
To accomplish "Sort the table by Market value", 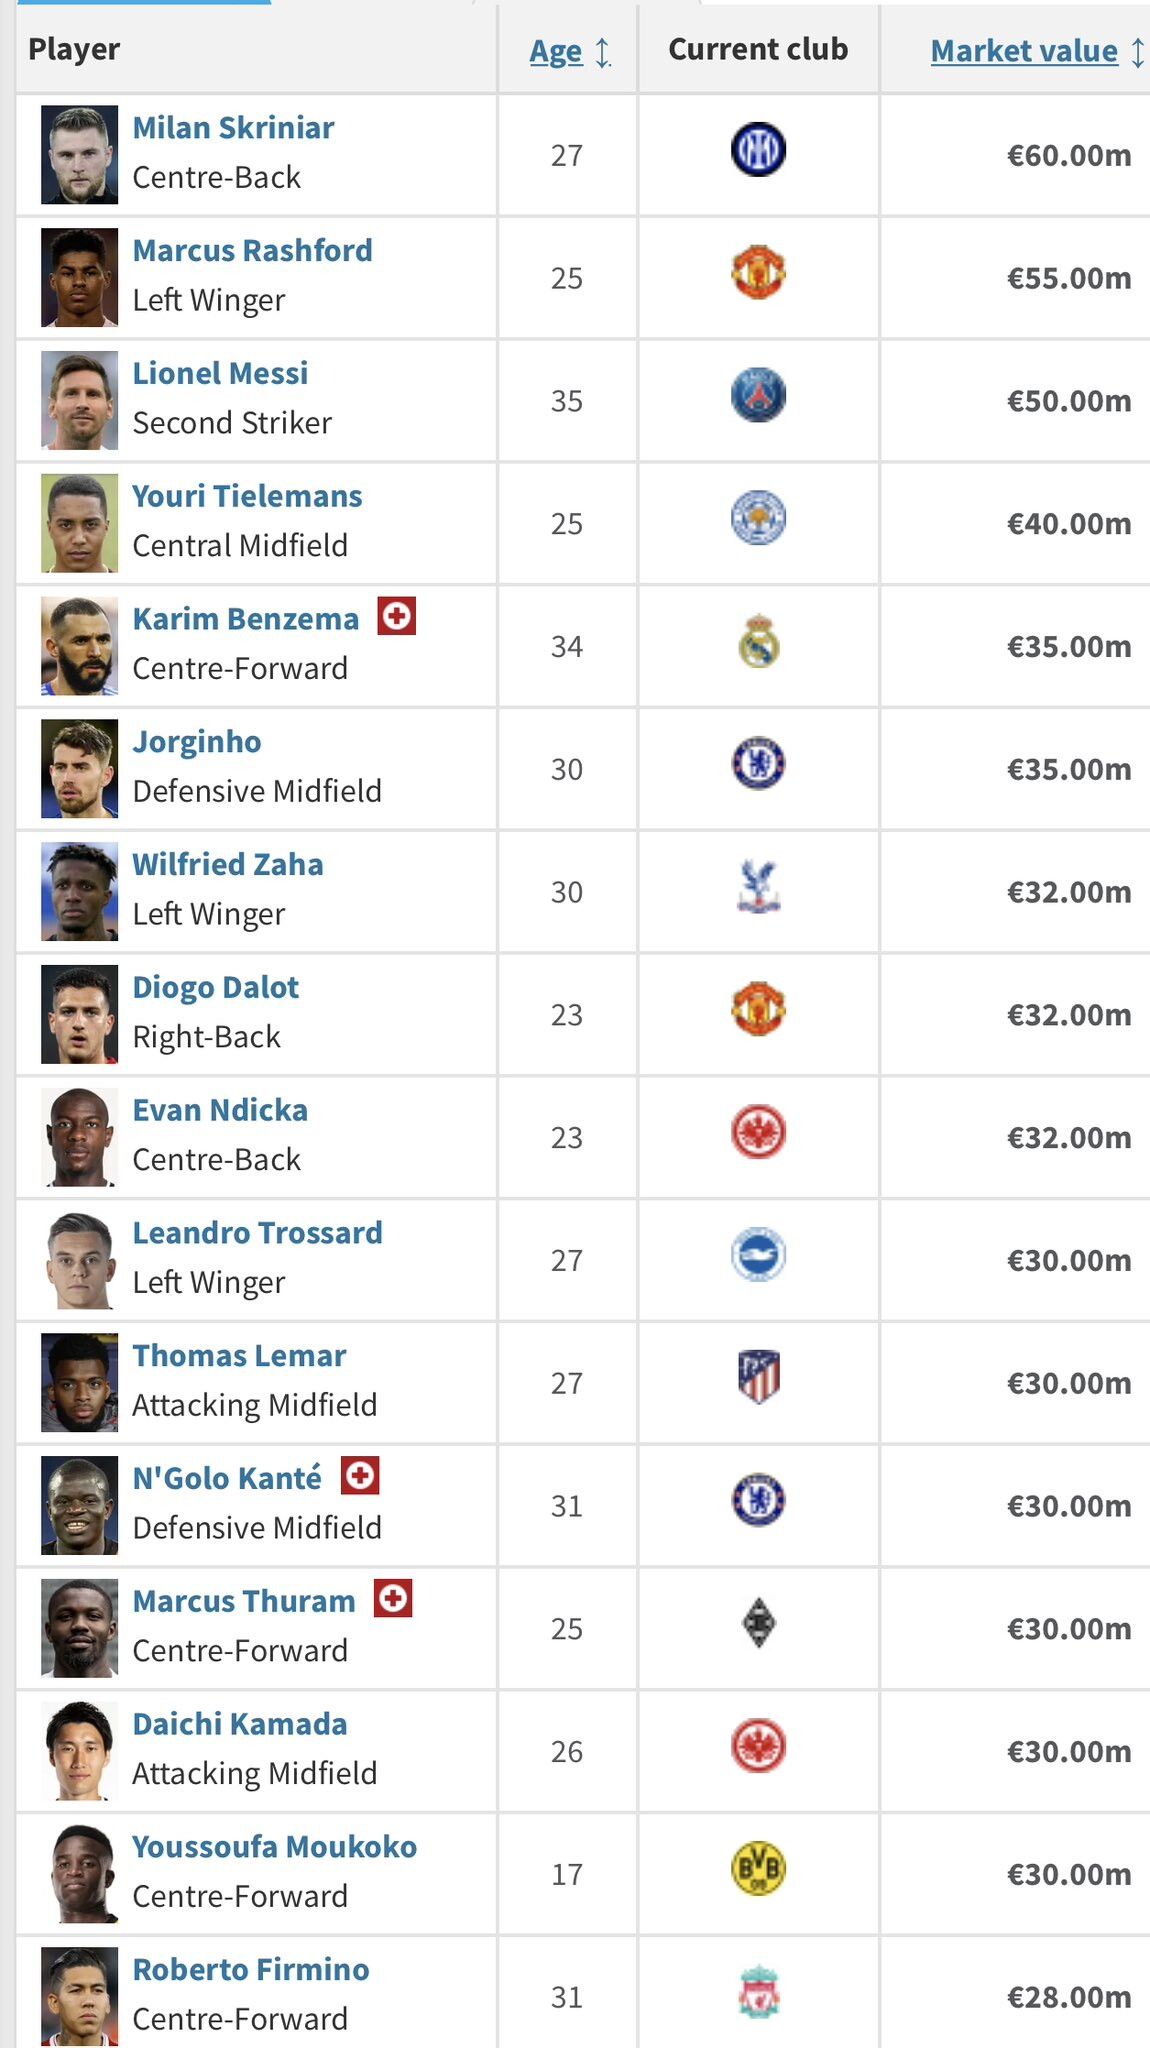I will 1024,51.
